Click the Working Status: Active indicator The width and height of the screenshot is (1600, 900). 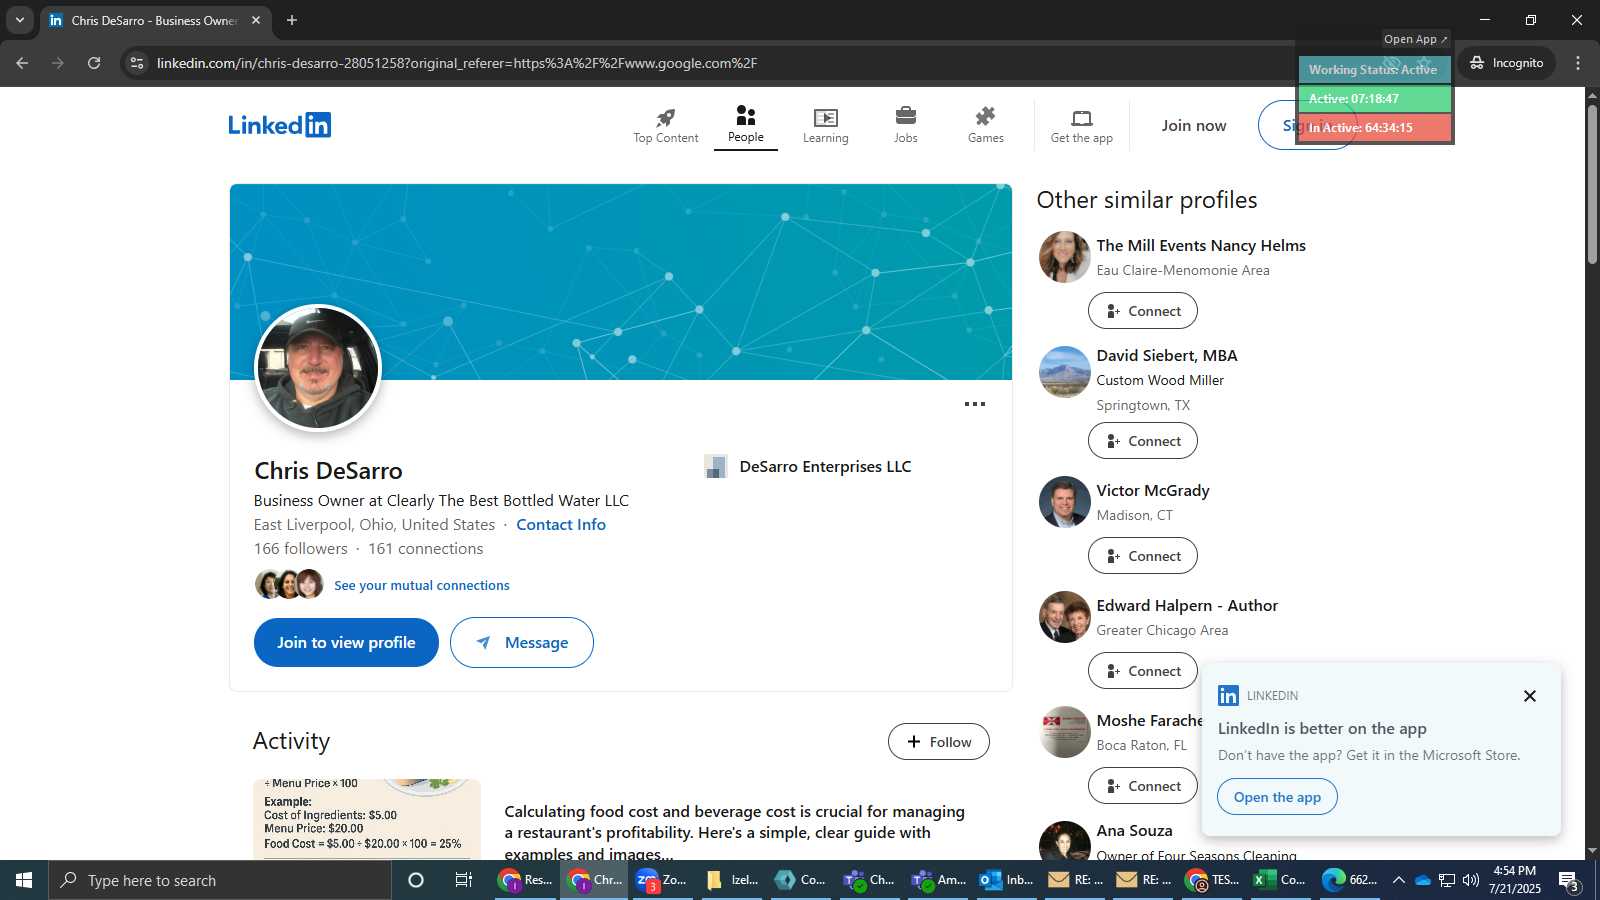1374,70
